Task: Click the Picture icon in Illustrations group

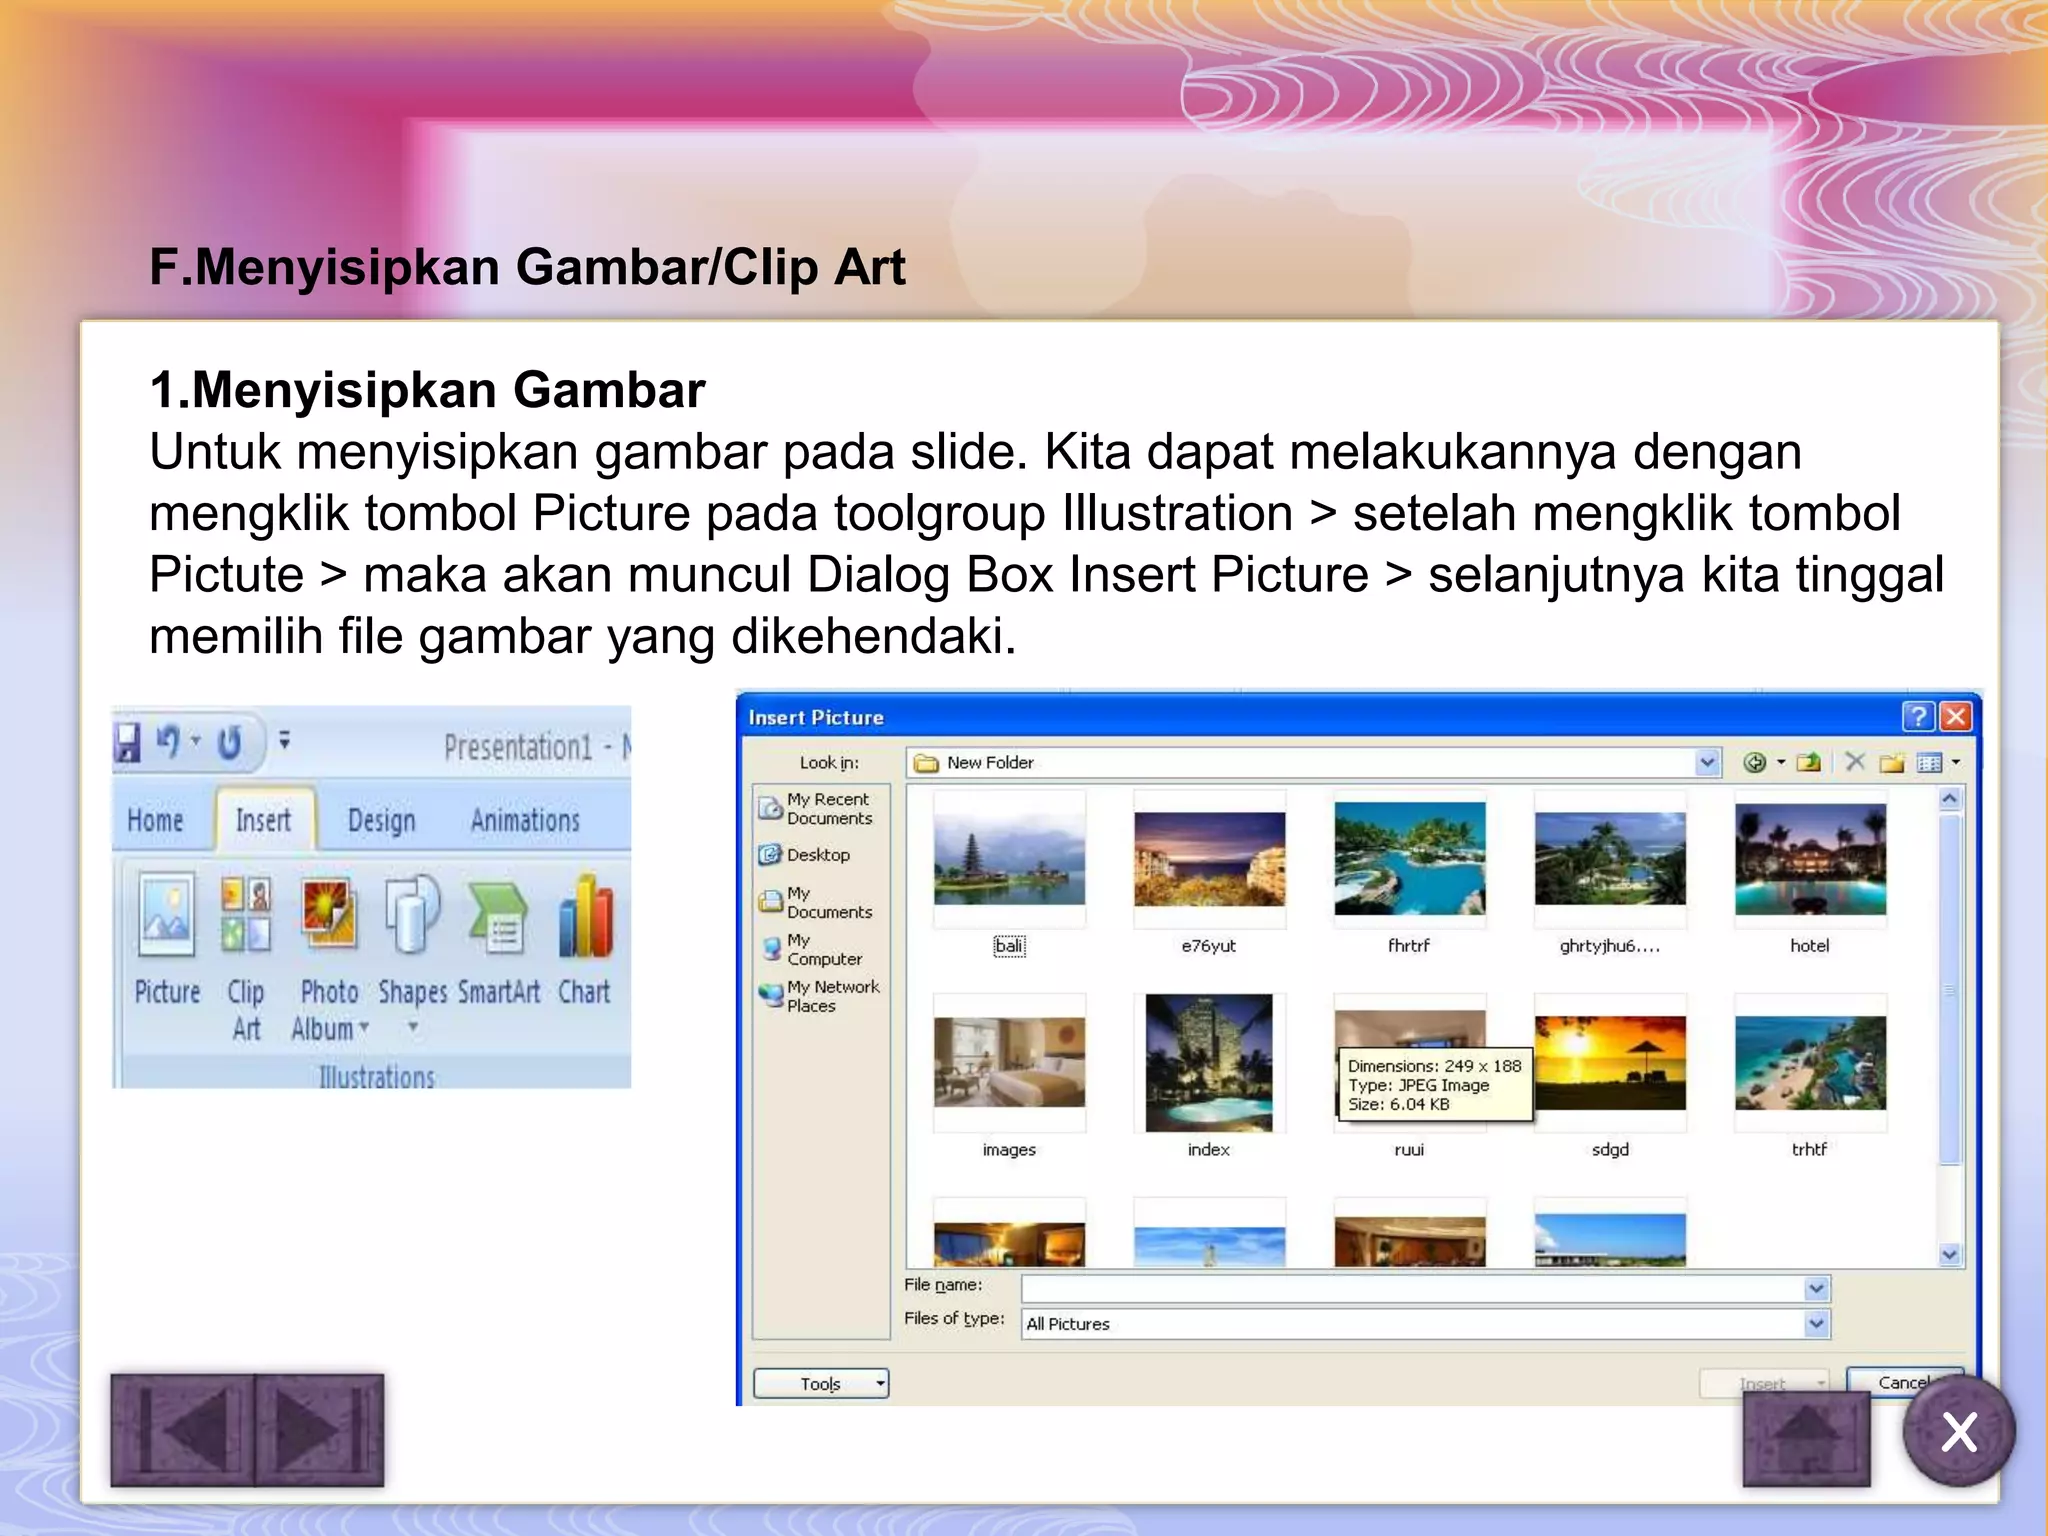Action: (x=167, y=938)
